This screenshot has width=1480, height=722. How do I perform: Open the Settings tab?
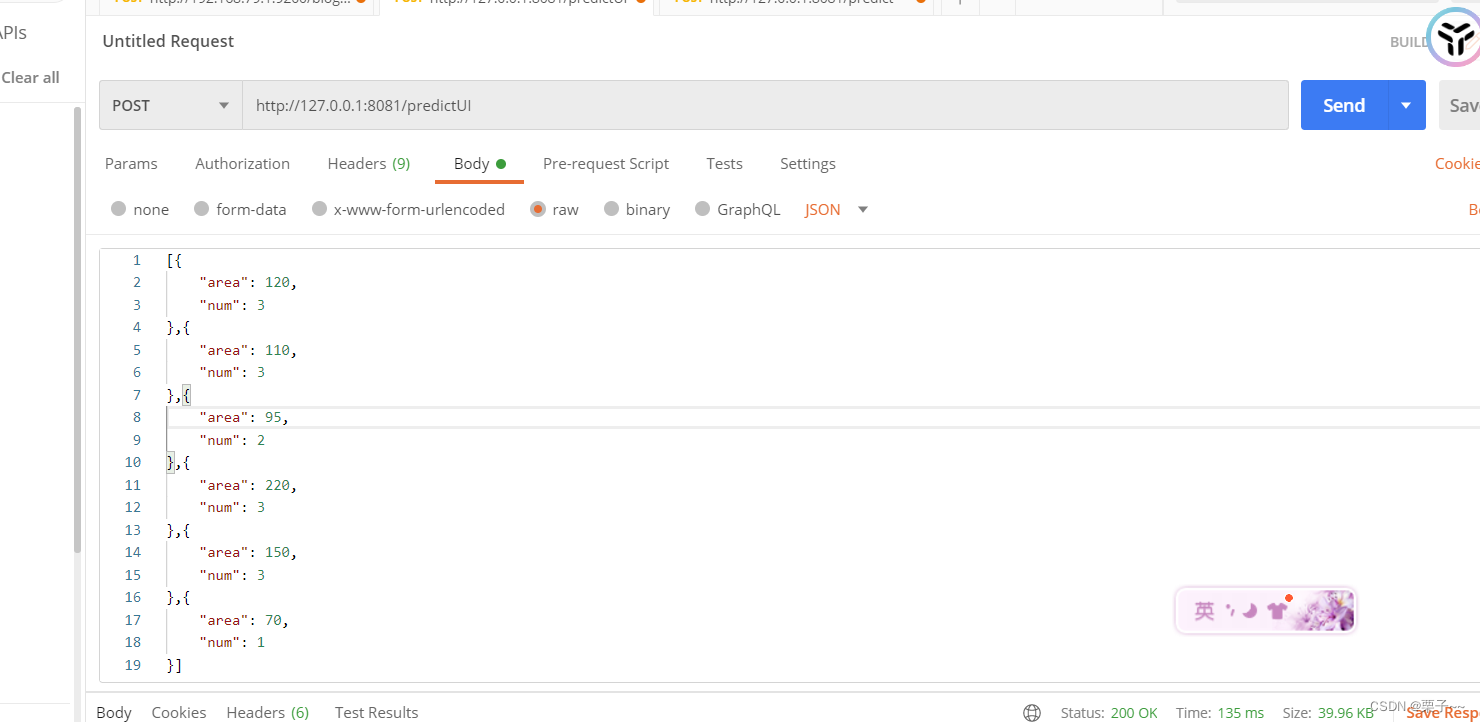pos(808,164)
